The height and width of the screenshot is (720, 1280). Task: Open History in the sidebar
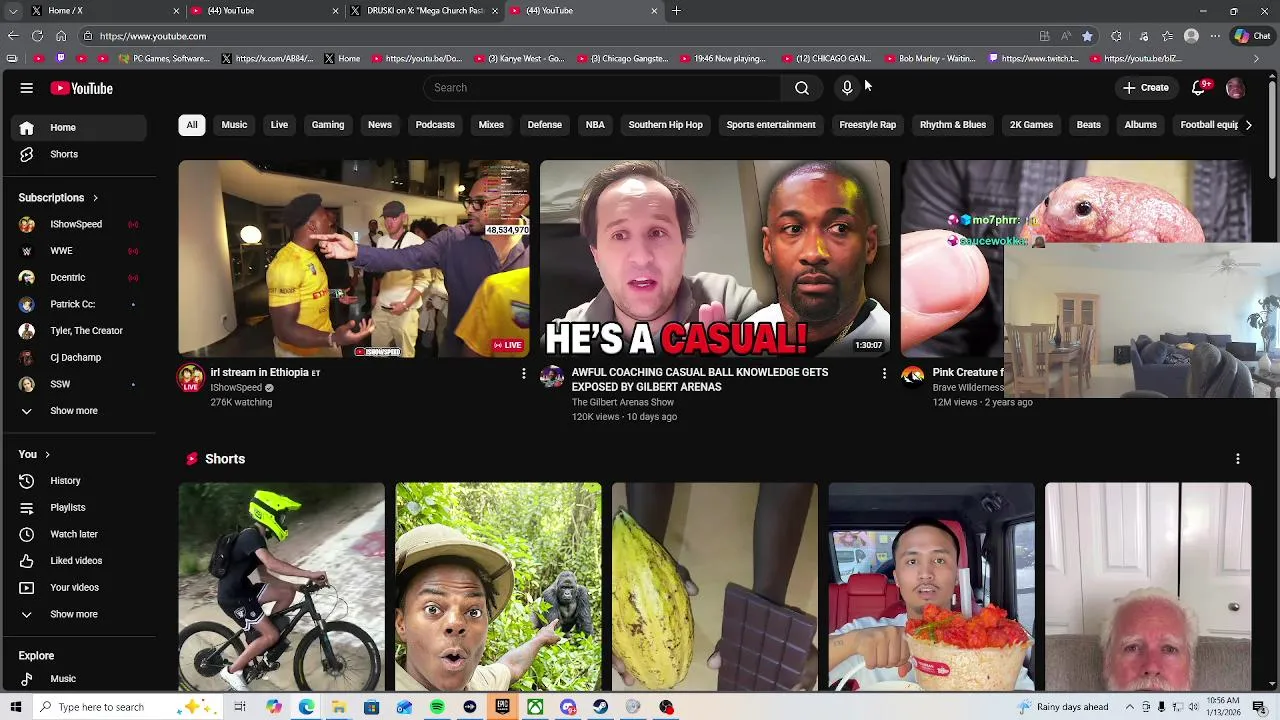80,481
